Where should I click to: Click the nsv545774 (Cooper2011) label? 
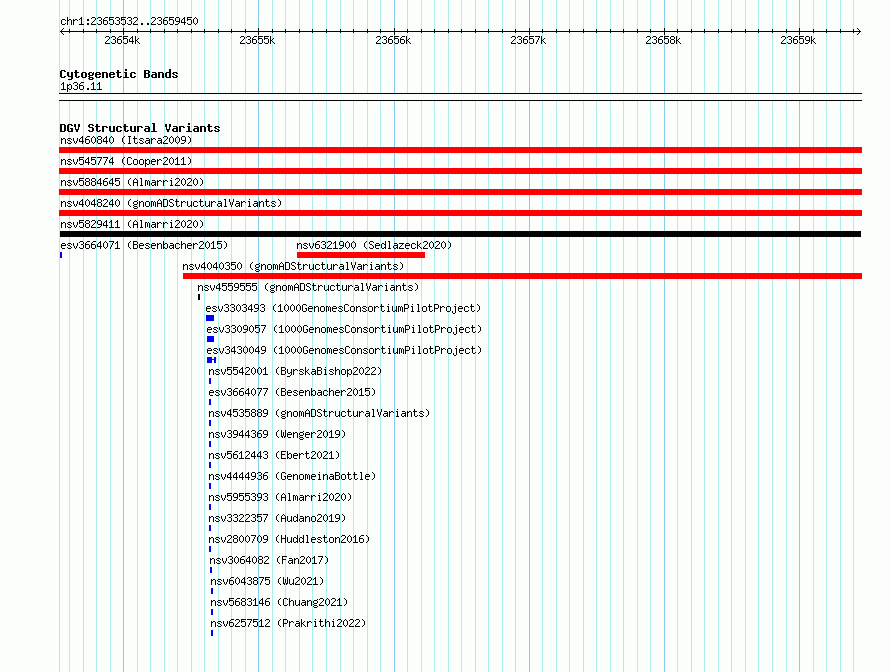click(126, 161)
